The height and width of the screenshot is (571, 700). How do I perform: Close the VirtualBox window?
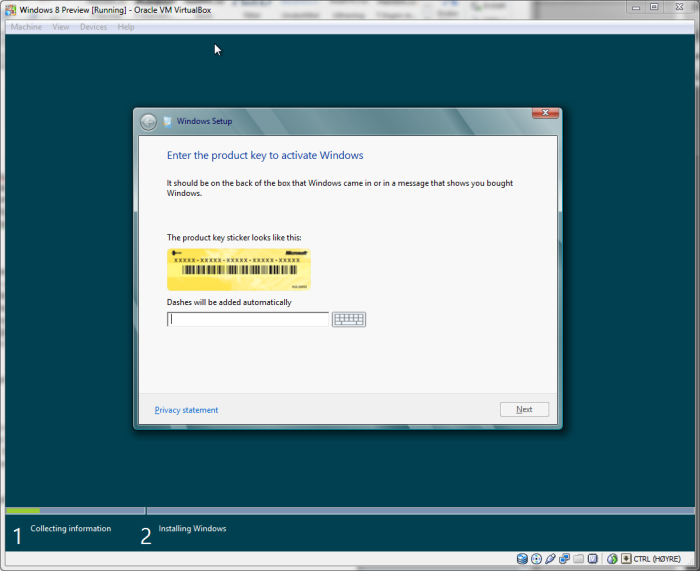tap(679, 7)
